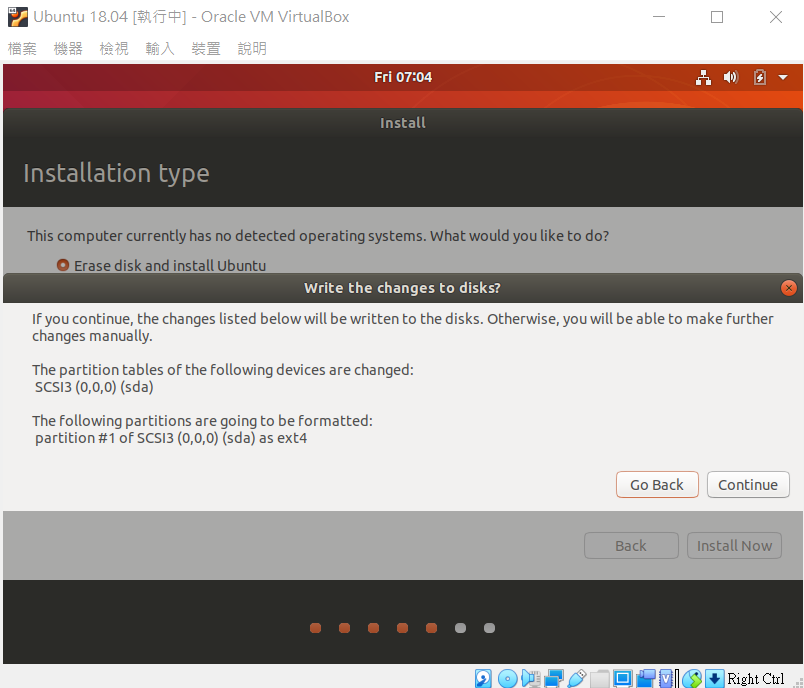
Task: Open the 輸入 menu
Action: click(x=160, y=49)
